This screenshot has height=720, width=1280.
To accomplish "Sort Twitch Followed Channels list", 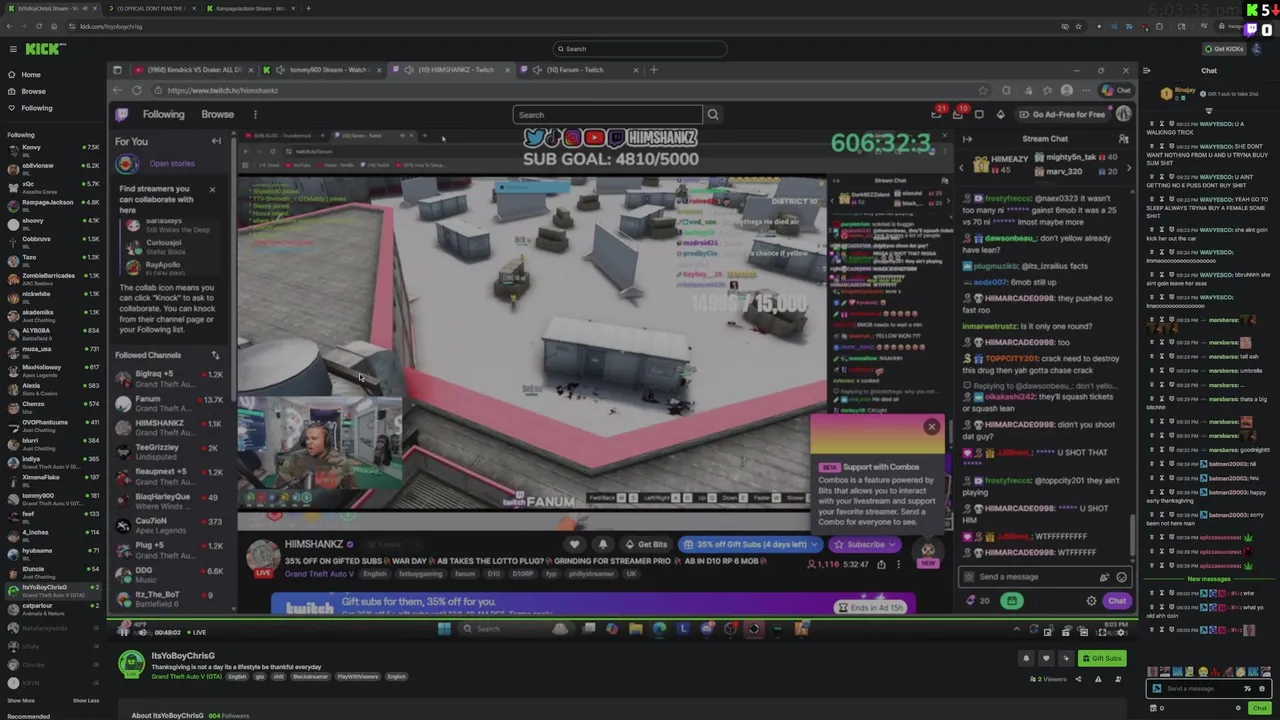I will click(x=215, y=355).
